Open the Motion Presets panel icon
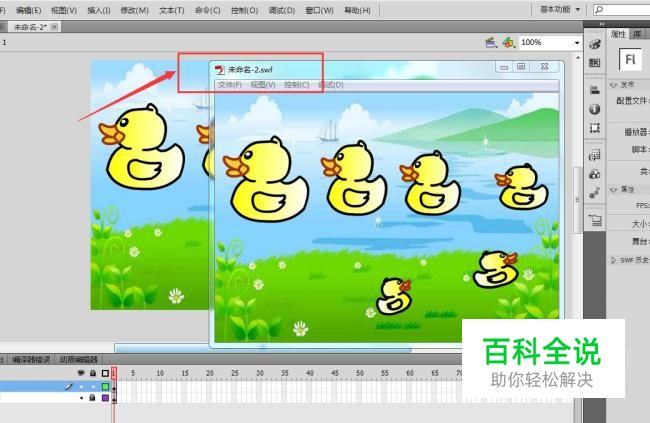The width and height of the screenshot is (650, 423). tap(595, 193)
